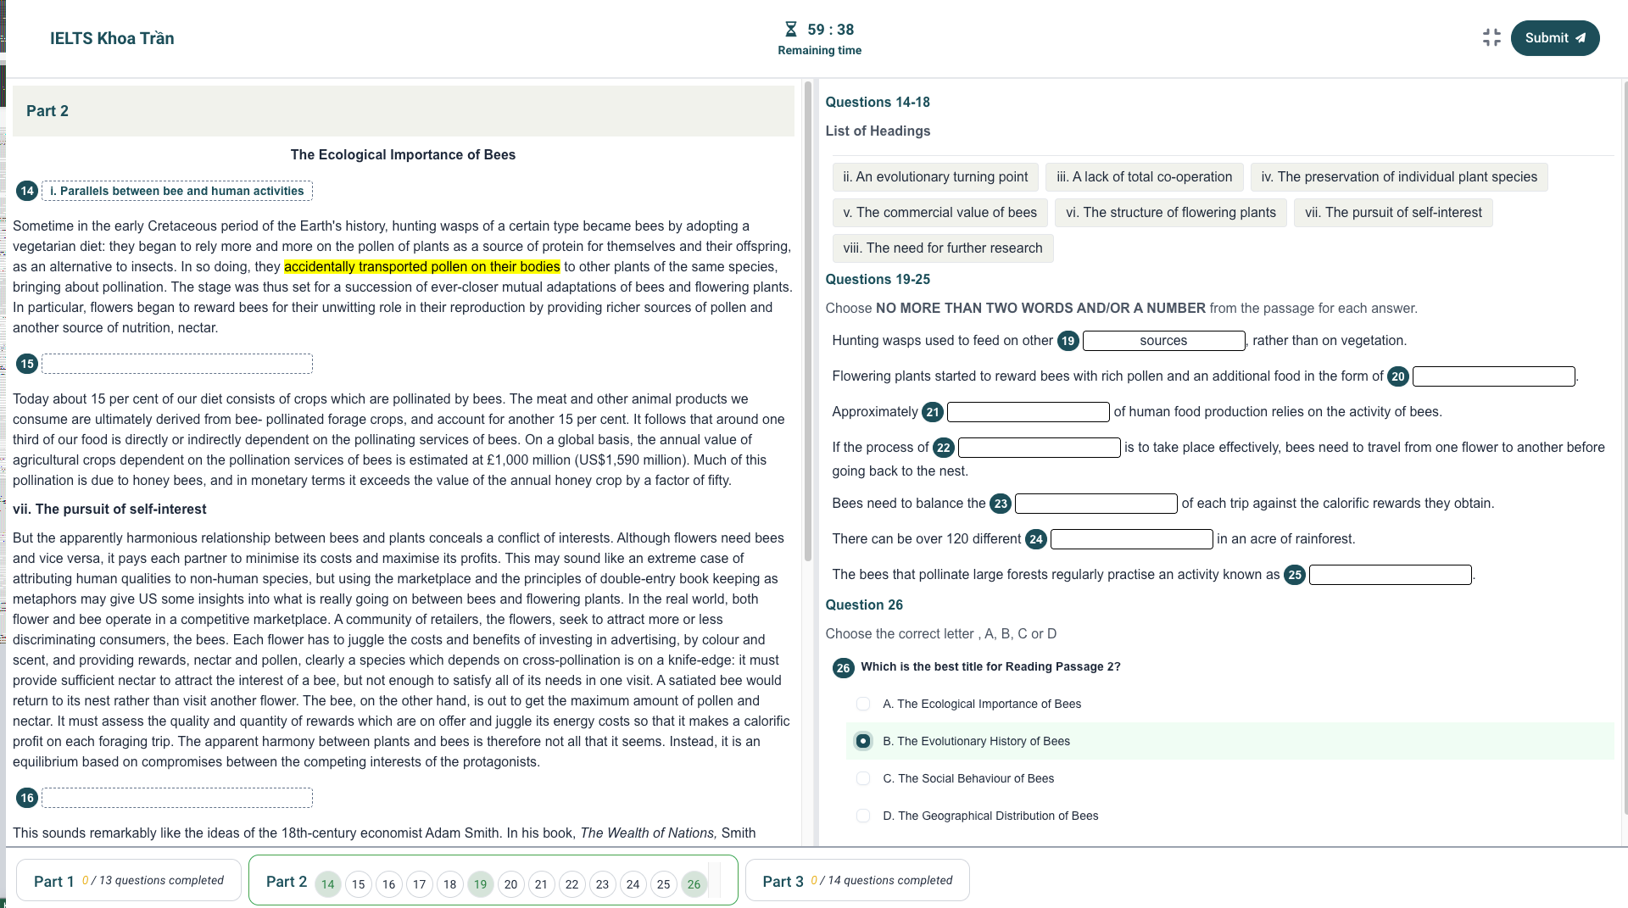Go to question 22 in navigator

[572, 884]
